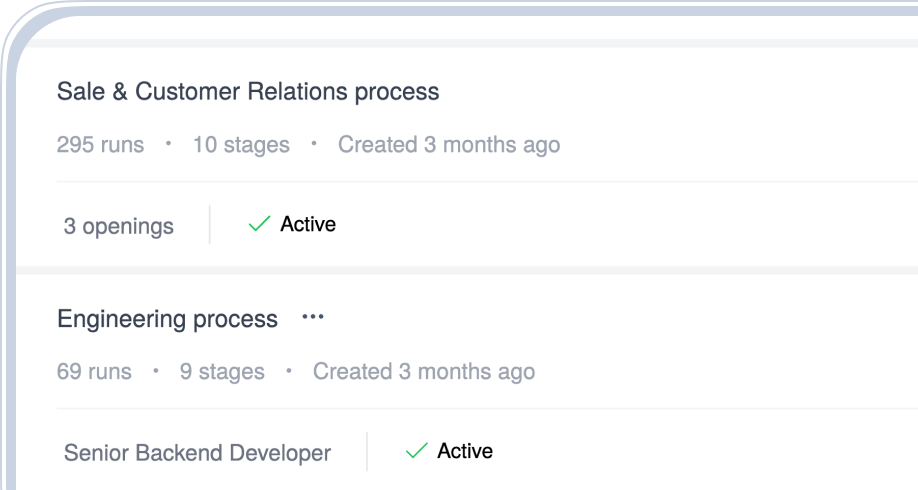Screen dimensions: 918x490
Task: Click the green checkmark beside 3 openings
Action: click(259, 225)
